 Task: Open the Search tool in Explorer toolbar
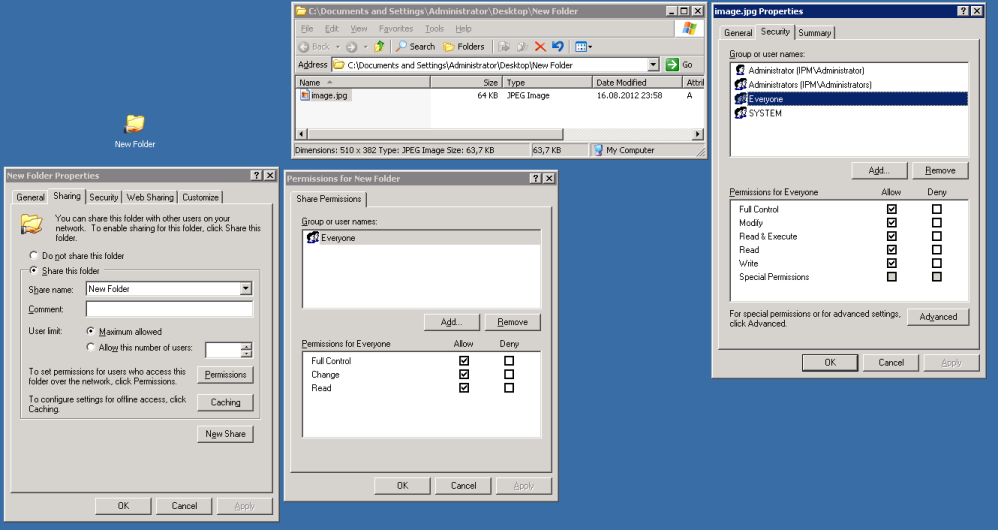(415, 46)
